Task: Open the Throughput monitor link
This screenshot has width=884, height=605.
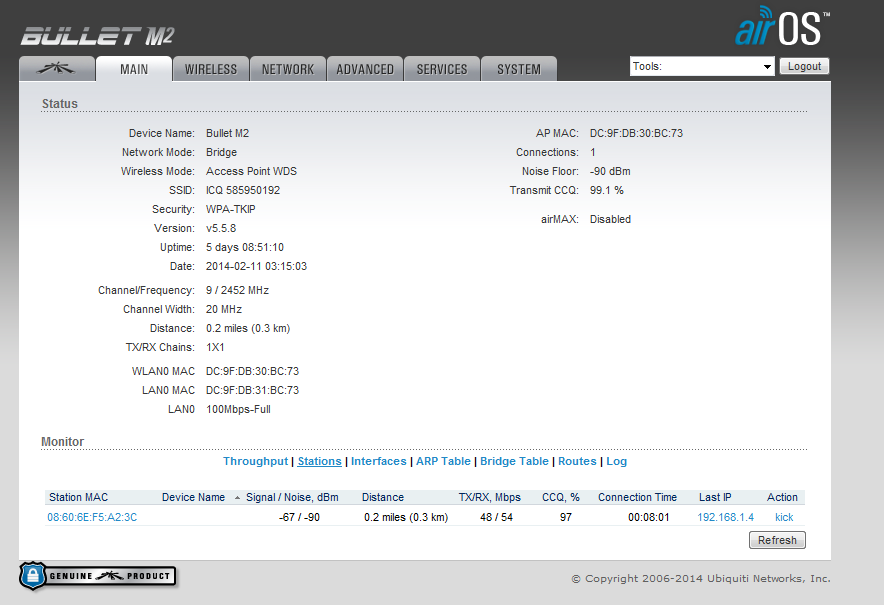Action: coord(255,461)
